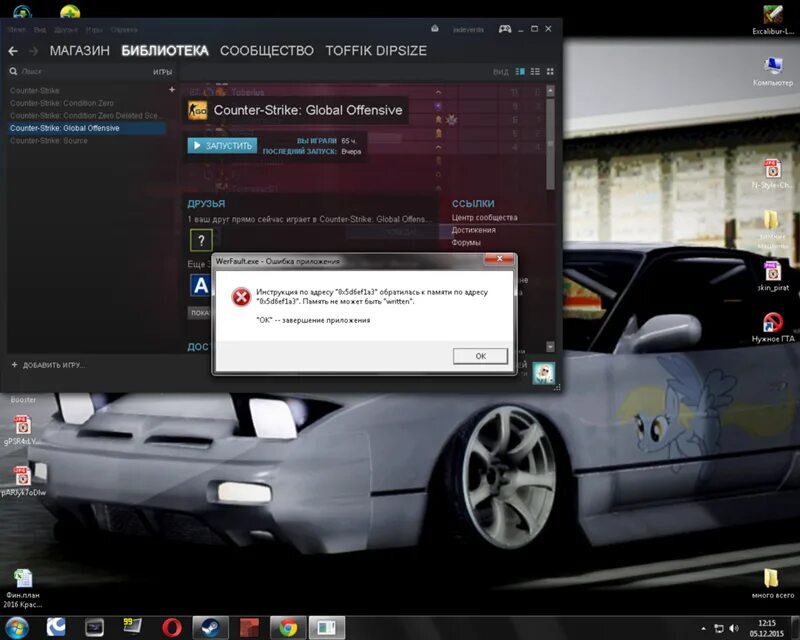Open the gPSR4sLY image file on desktop
This screenshot has height=640, width=800.
(21, 430)
